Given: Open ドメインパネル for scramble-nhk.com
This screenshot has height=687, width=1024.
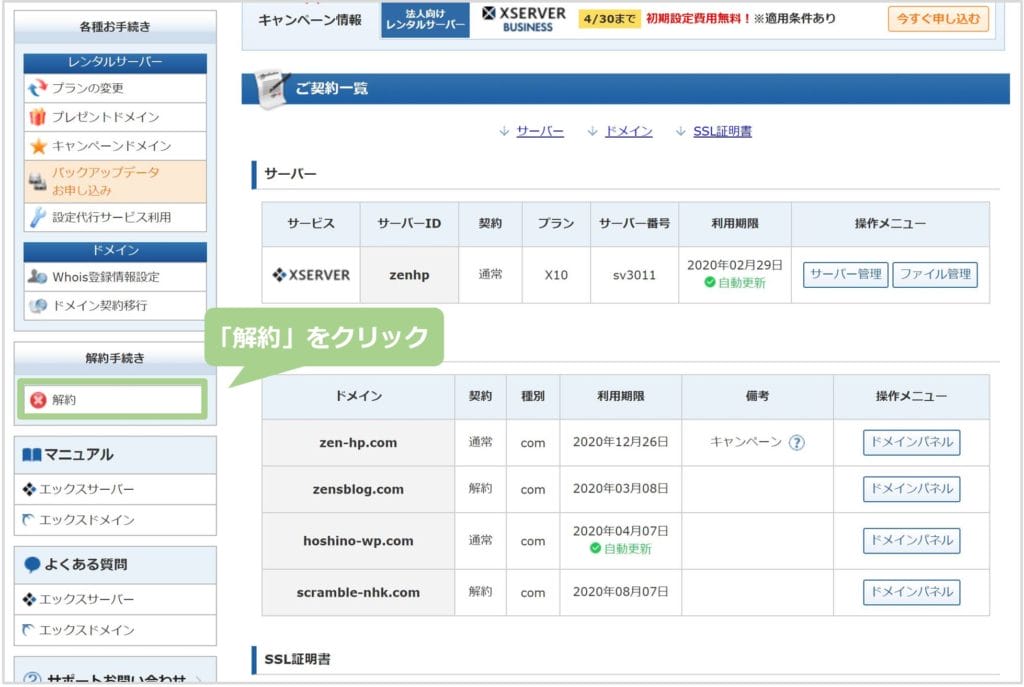Looking at the screenshot, I should tap(911, 592).
